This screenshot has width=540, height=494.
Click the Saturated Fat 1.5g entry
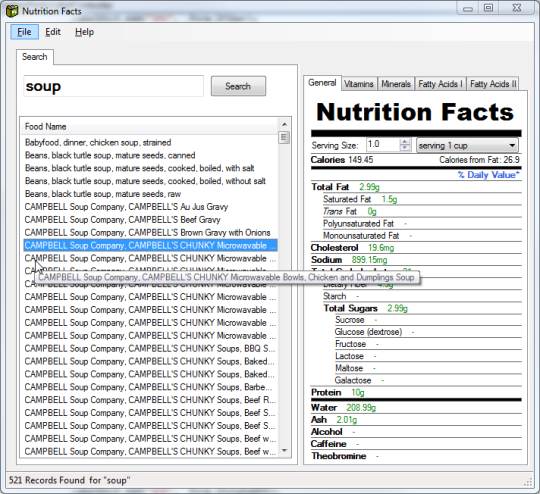pyautogui.click(x=360, y=199)
